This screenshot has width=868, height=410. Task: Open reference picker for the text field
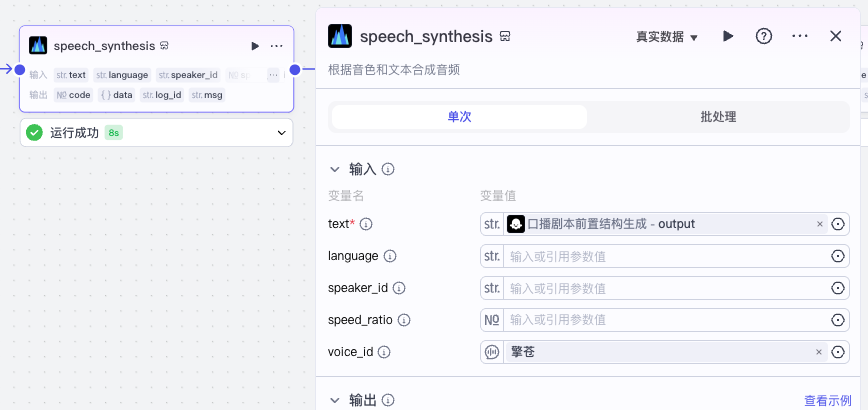[x=838, y=224]
